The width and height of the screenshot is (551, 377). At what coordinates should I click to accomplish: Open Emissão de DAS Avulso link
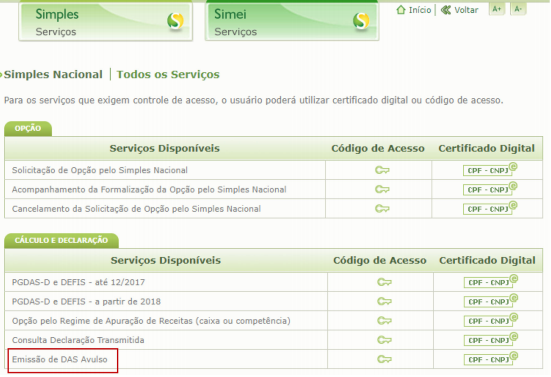(60, 359)
